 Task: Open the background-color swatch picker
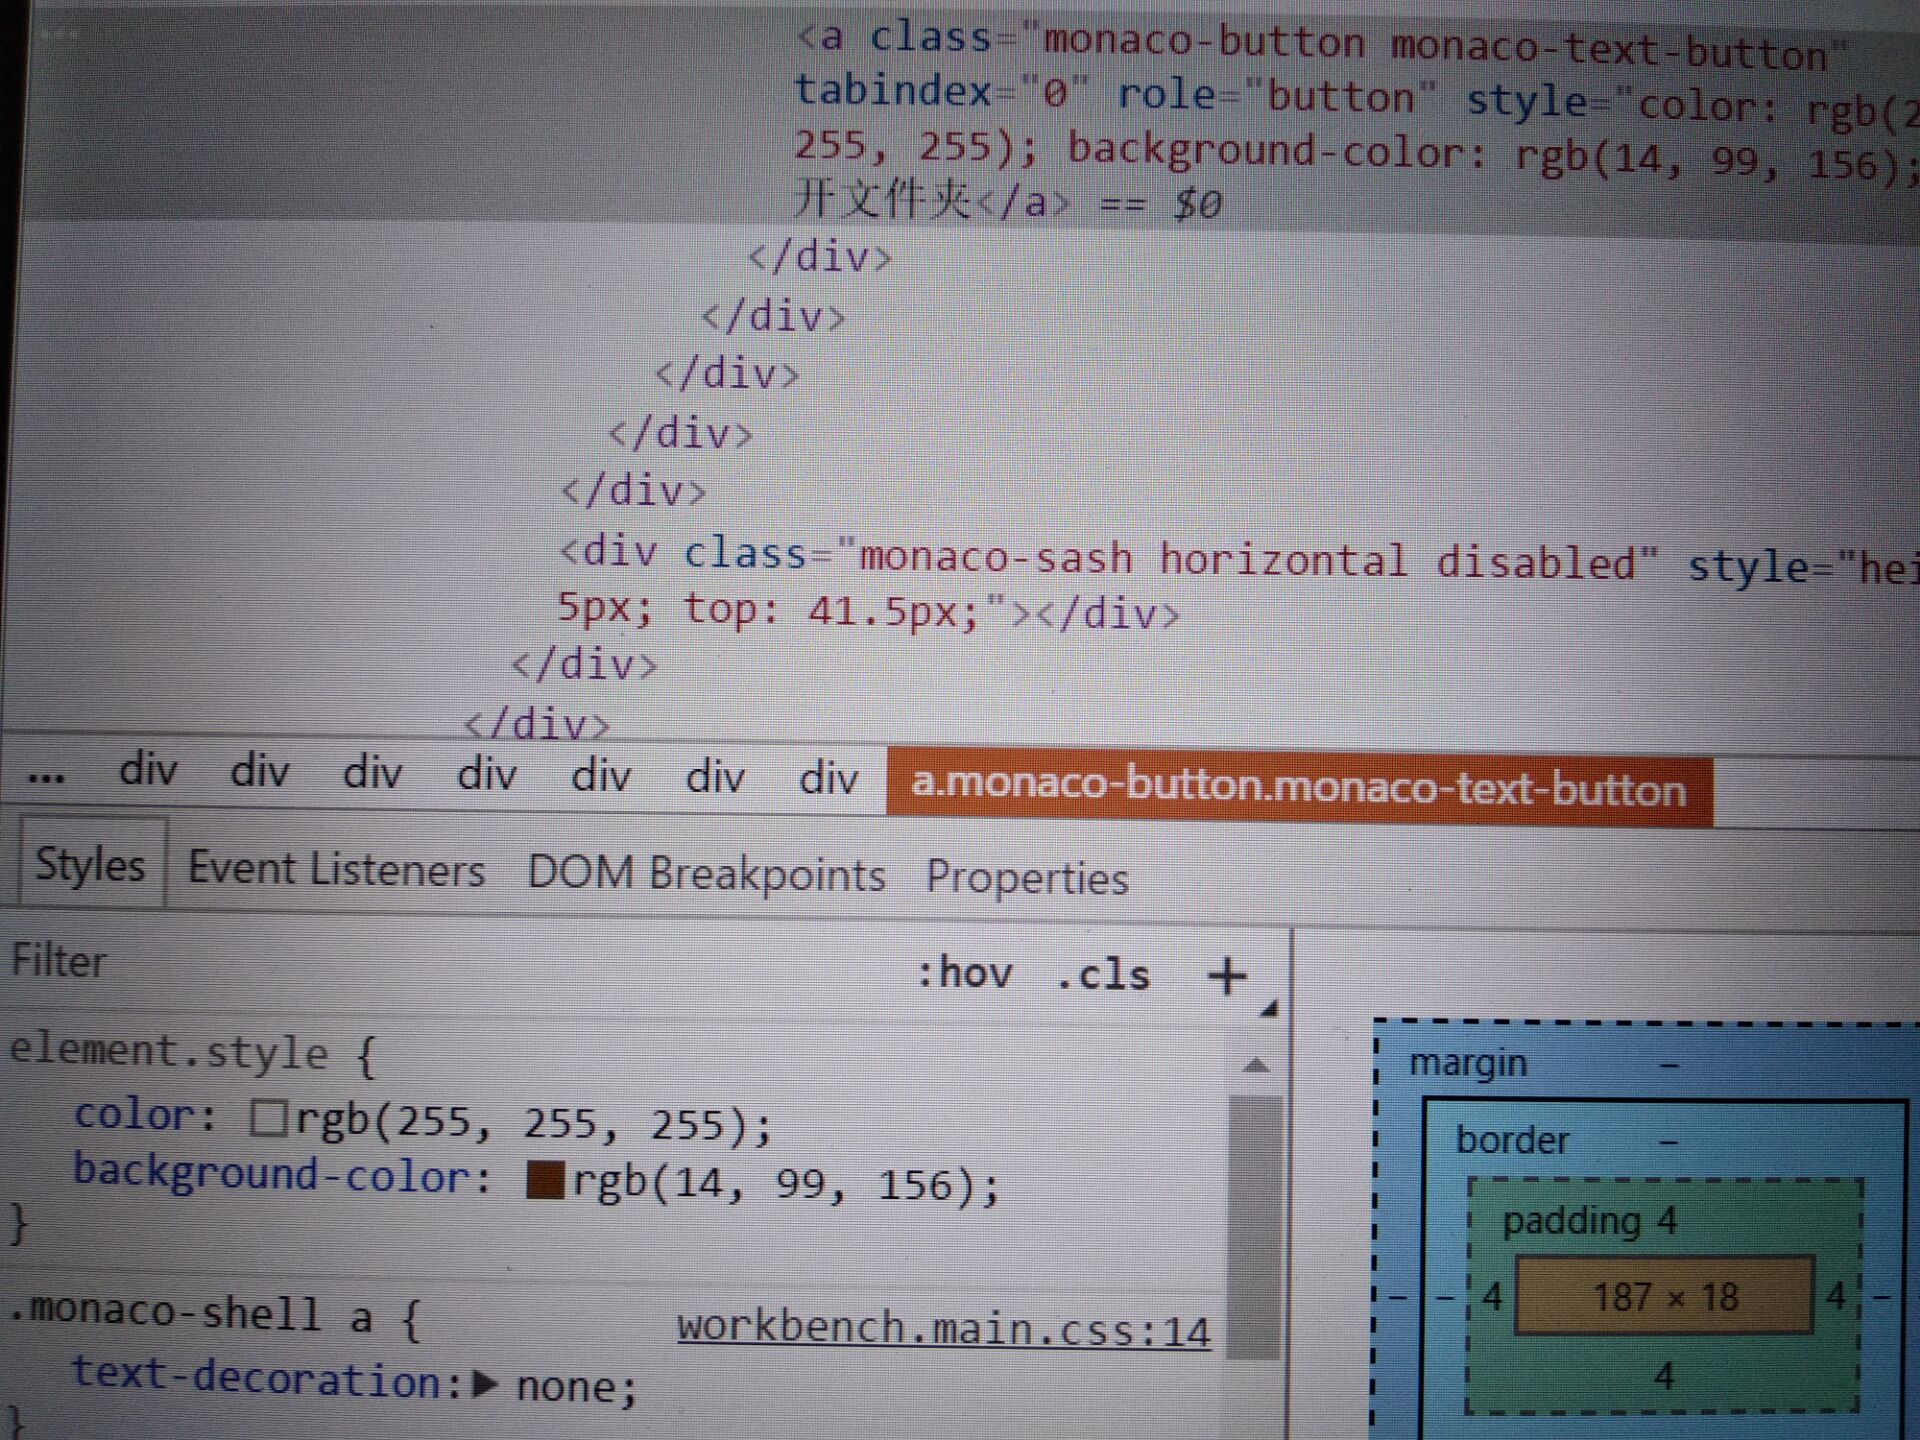544,1180
